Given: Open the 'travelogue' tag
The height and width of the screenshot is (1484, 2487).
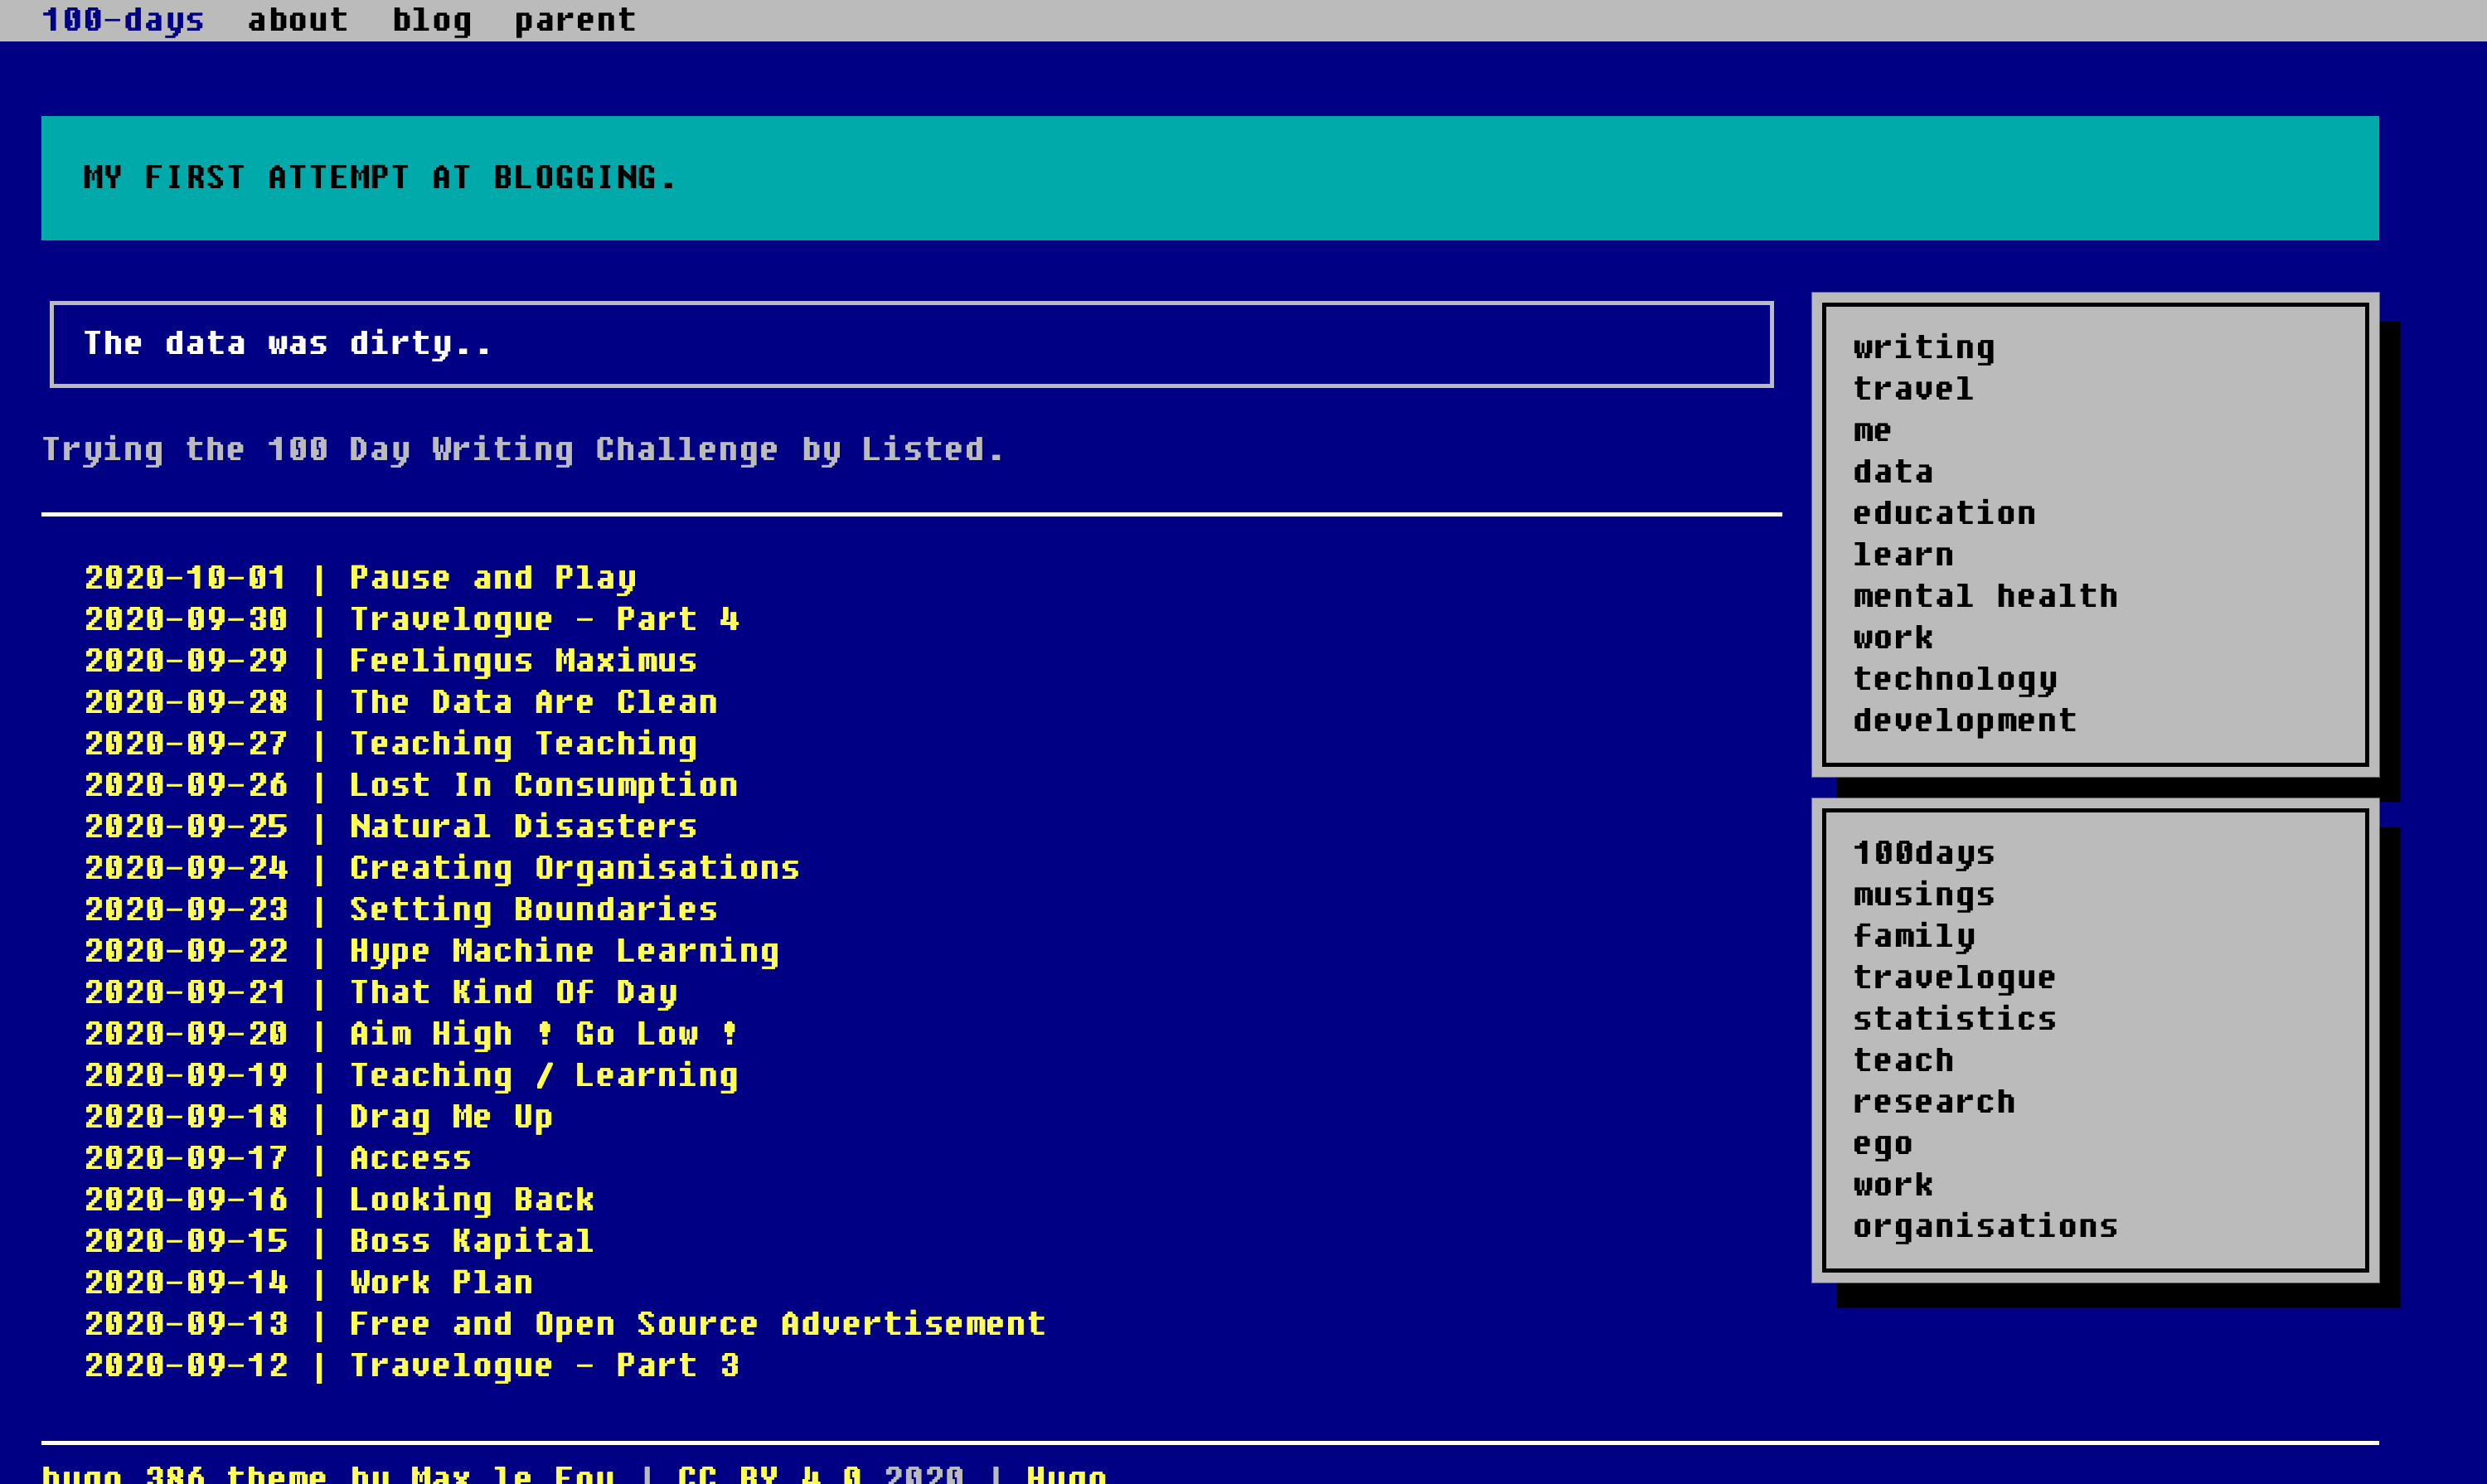Looking at the screenshot, I should click(1954, 977).
